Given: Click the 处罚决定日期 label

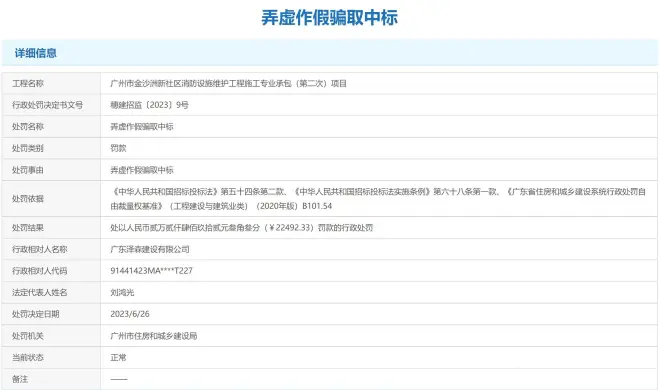Looking at the screenshot, I should click(36, 314).
